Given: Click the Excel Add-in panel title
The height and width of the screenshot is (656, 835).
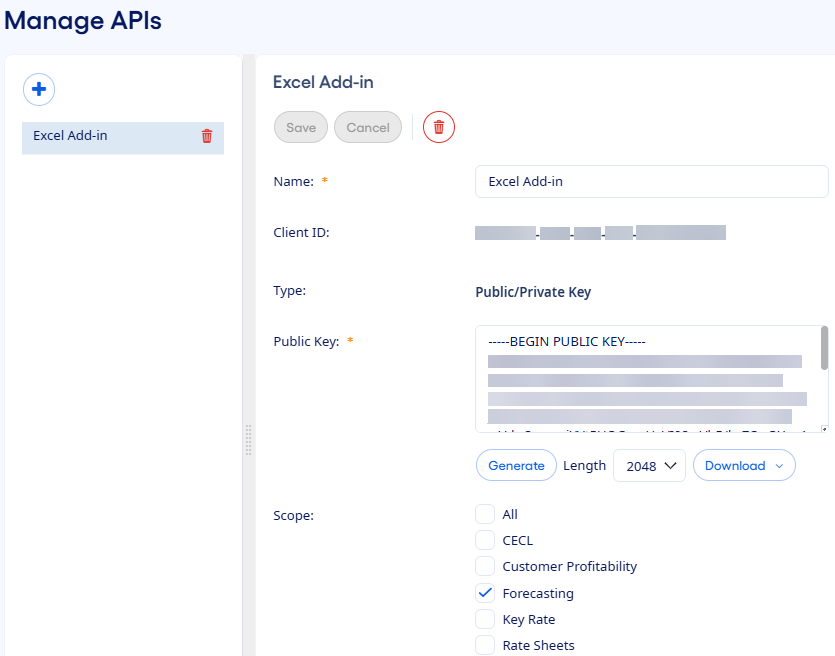Looking at the screenshot, I should pyautogui.click(x=323, y=83).
